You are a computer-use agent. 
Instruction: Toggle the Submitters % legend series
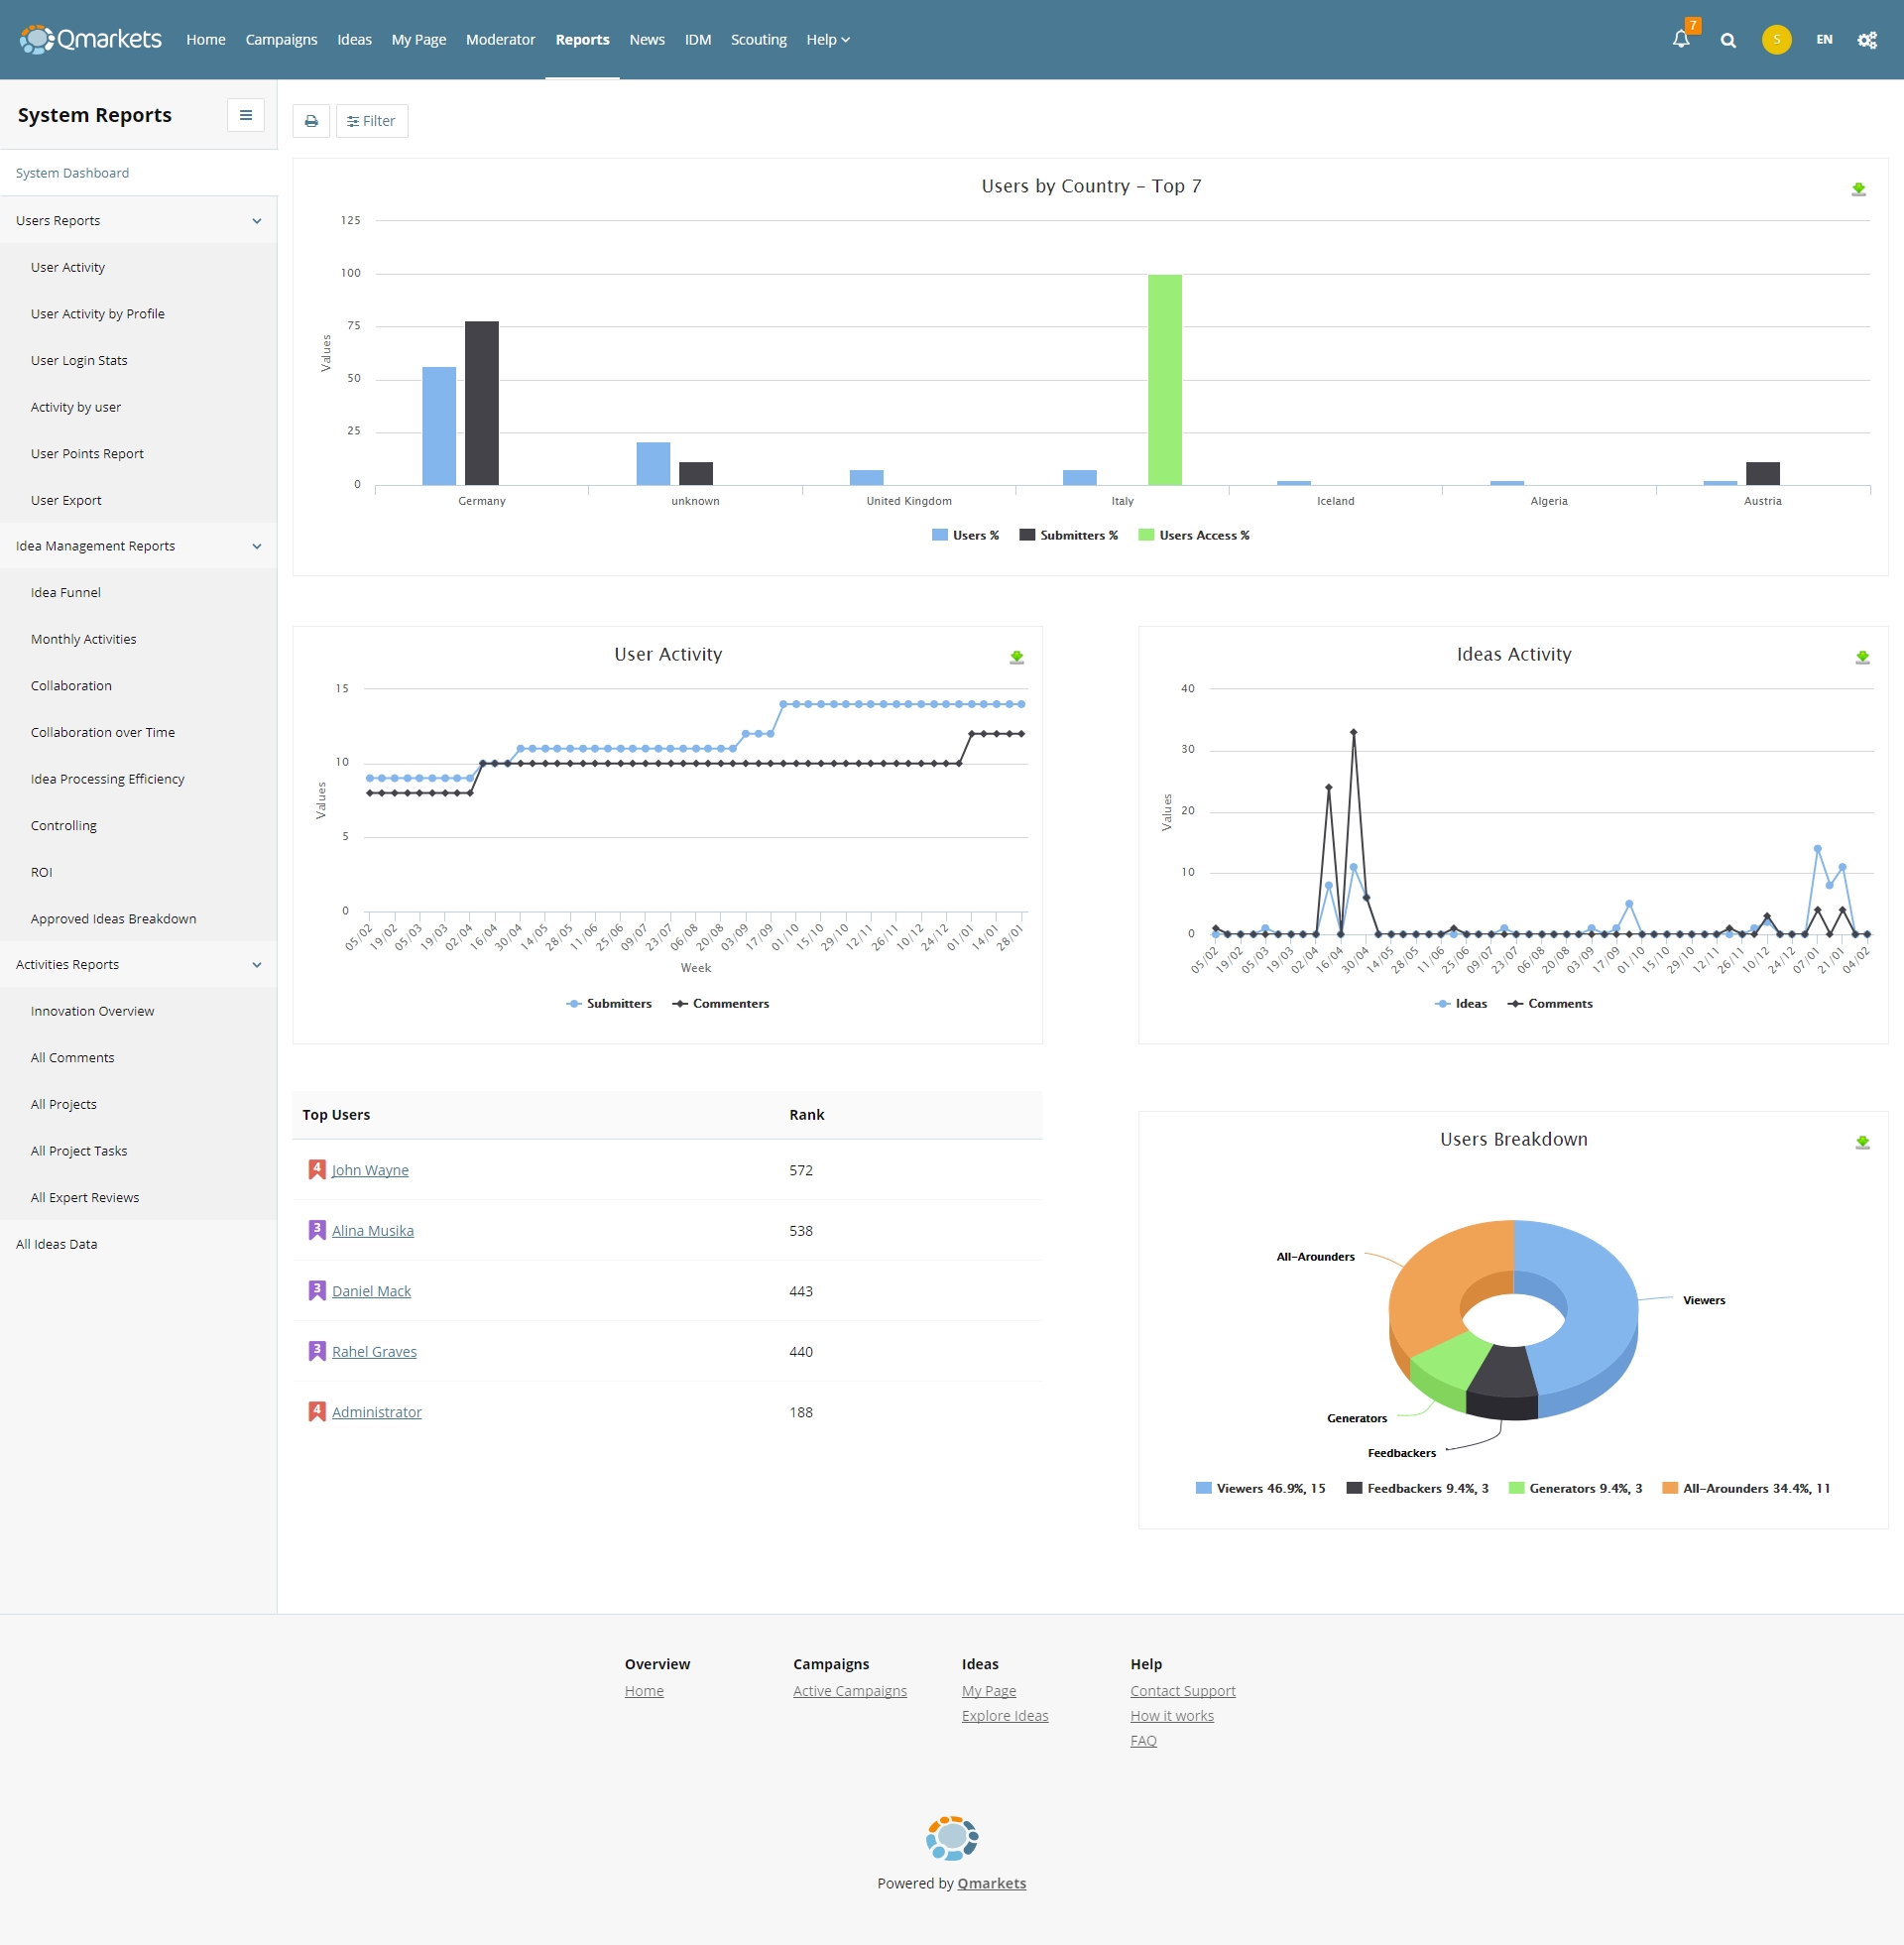coord(1068,536)
